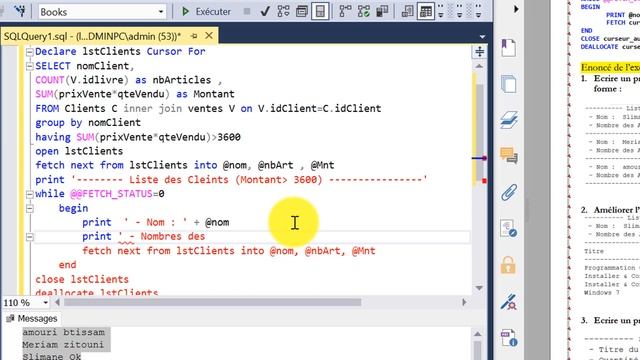640x360 pixels.
Task: Toggle Include Live Query Statistics
Action: pos(364,11)
